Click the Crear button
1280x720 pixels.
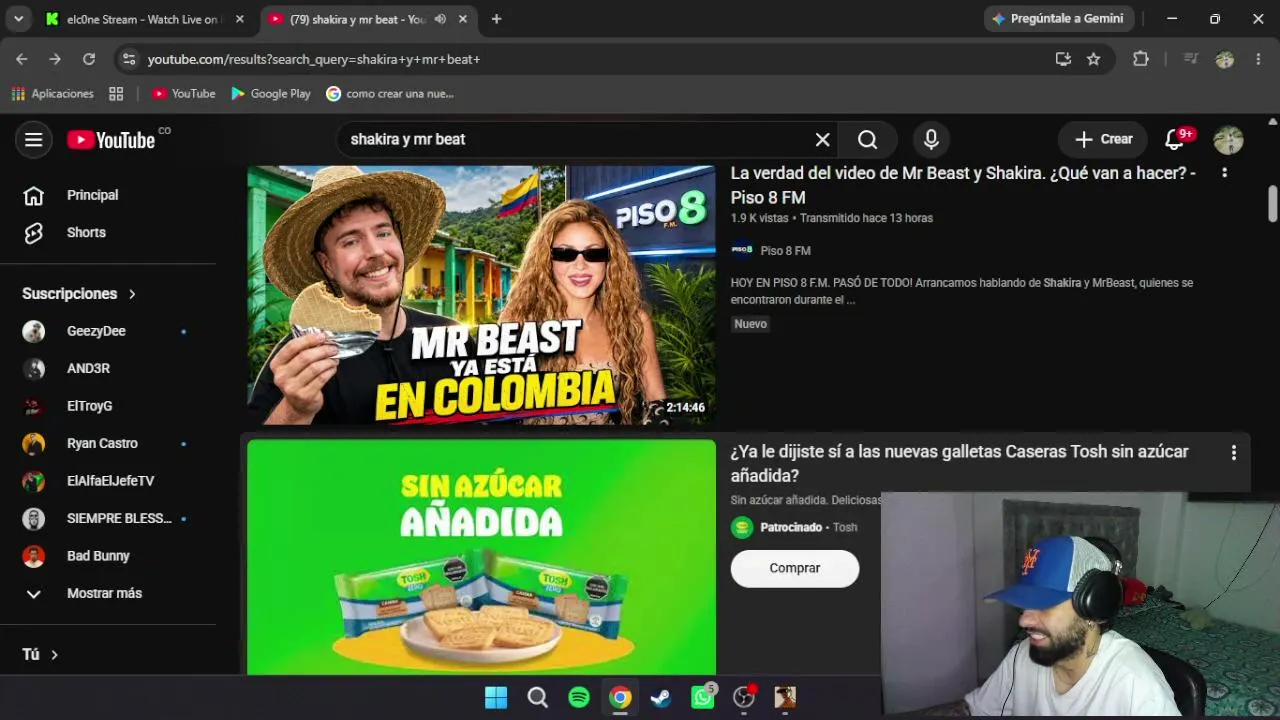click(1103, 140)
